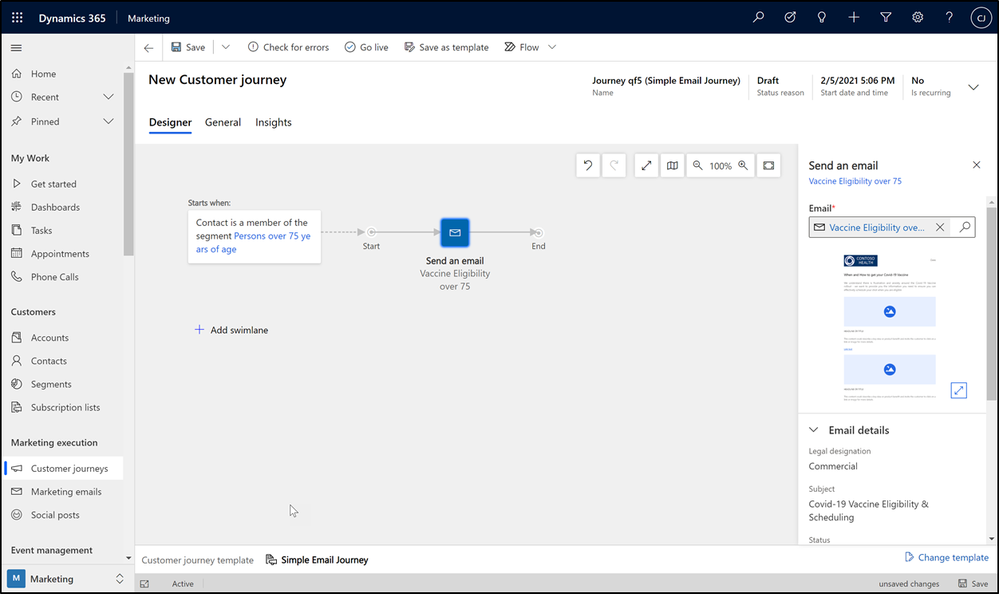The height and width of the screenshot is (594, 999).
Task: Open the help question mark icon
Action: (x=949, y=17)
